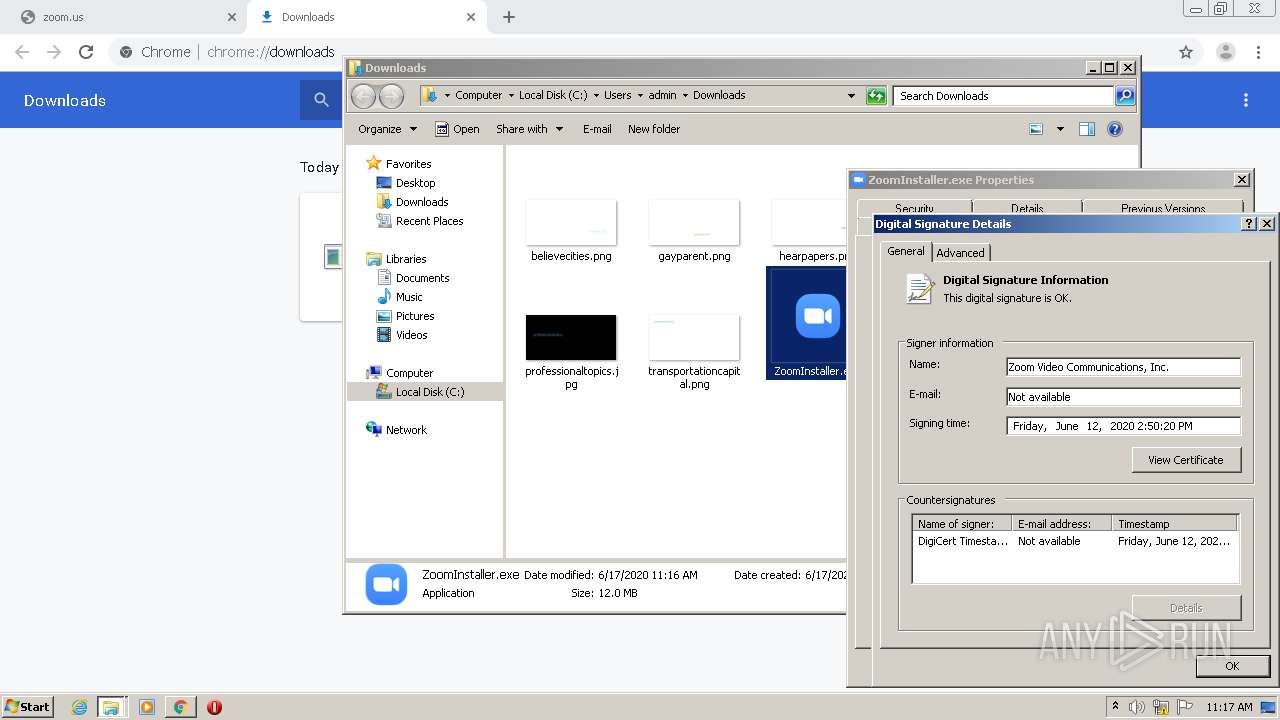Click the View Certificate button
This screenshot has width=1280, height=720.
point(1186,460)
